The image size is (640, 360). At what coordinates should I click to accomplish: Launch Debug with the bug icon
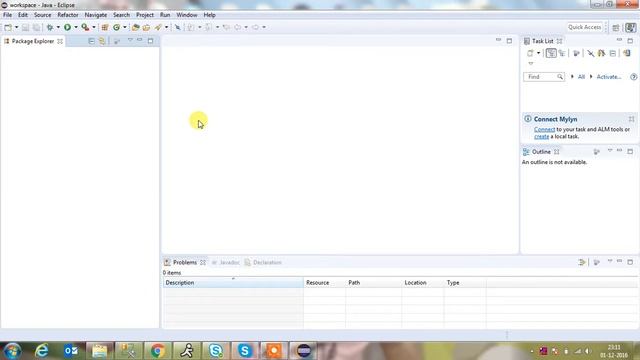(x=50, y=27)
